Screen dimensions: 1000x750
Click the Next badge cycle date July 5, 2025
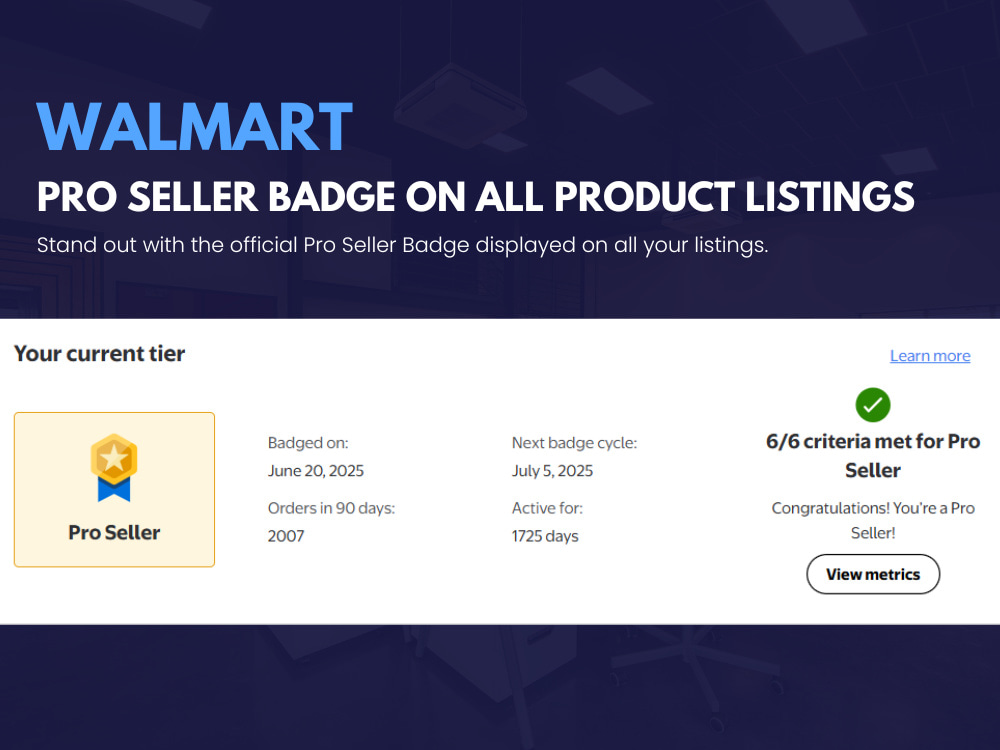[552, 471]
